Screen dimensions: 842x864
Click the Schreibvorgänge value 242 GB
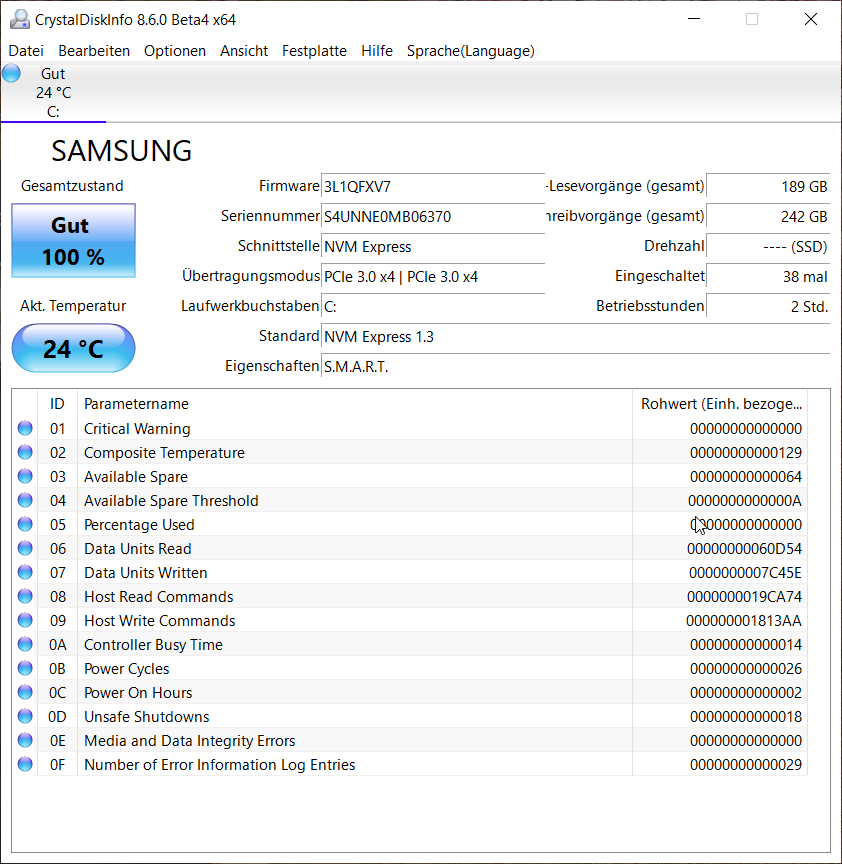(x=768, y=217)
